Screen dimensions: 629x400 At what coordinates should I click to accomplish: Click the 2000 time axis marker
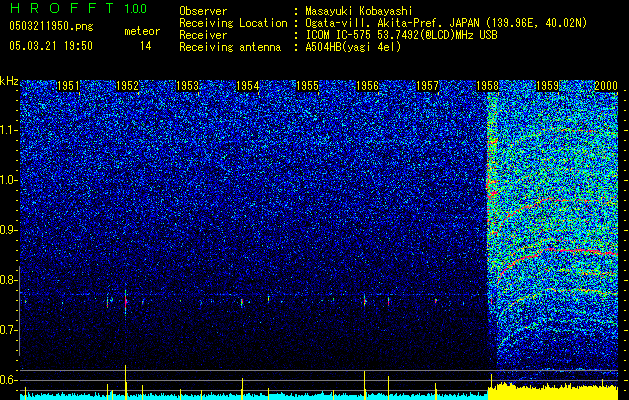[606, 85]
